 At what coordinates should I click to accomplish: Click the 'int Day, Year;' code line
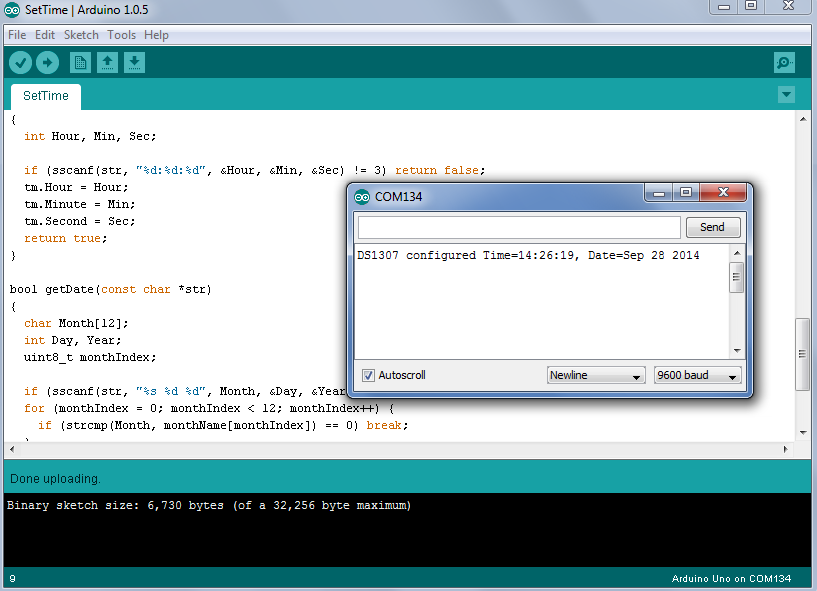click(x=72, y=340)
